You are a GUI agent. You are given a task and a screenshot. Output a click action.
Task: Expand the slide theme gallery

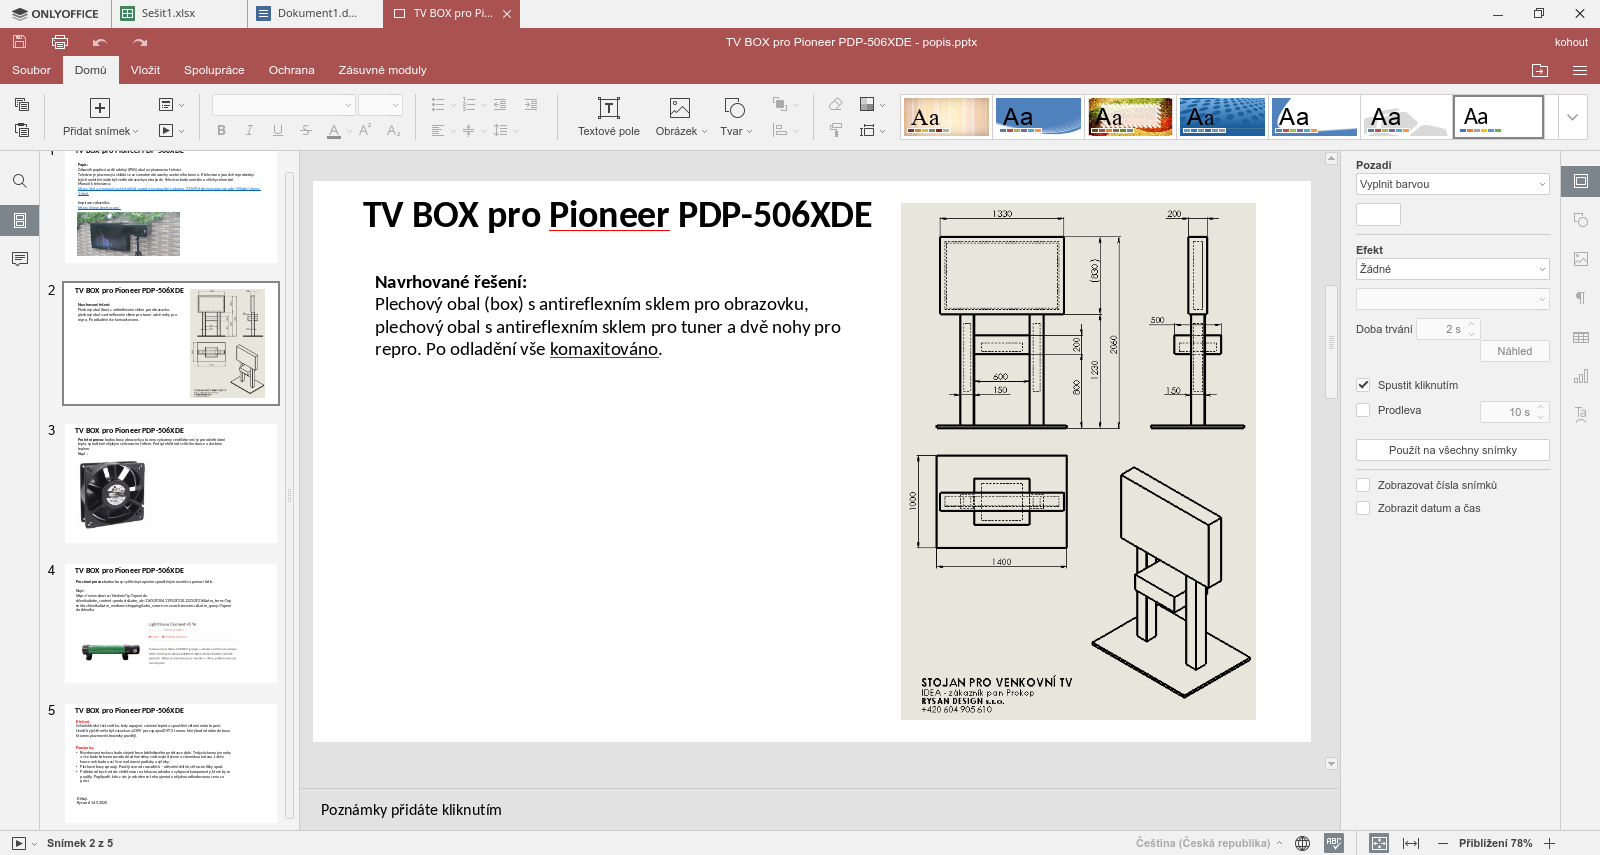point(1573,117)
